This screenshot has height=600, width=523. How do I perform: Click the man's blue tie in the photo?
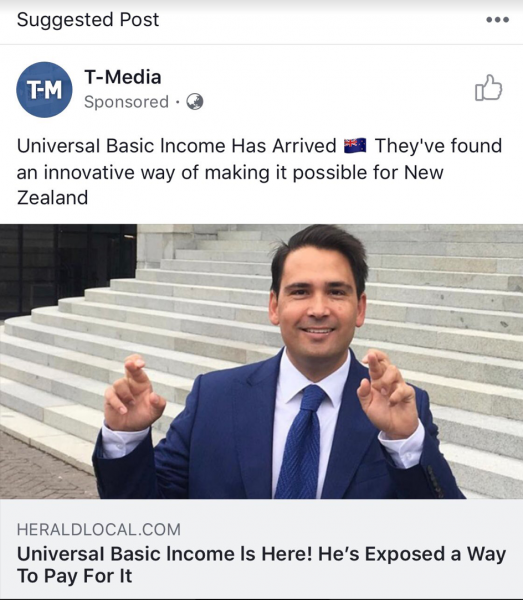302,440
